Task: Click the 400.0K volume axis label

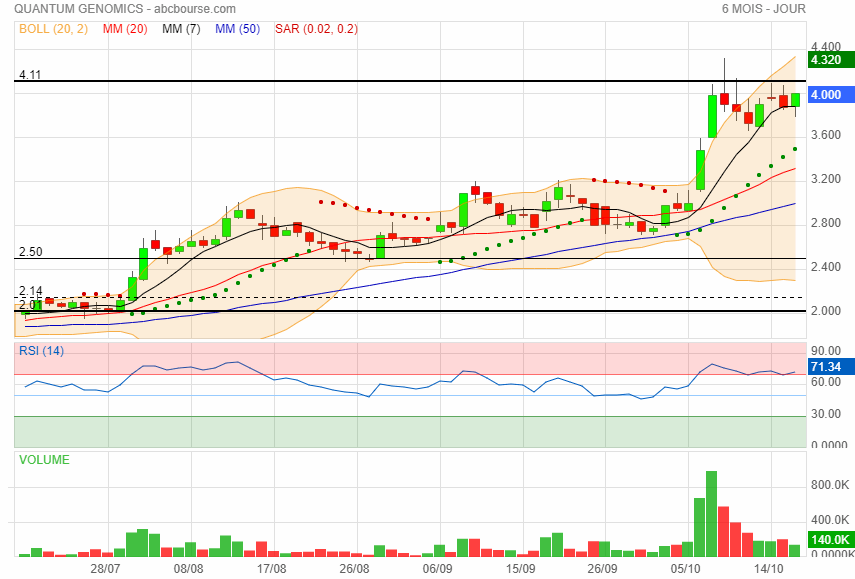Action: pos(830,520)
